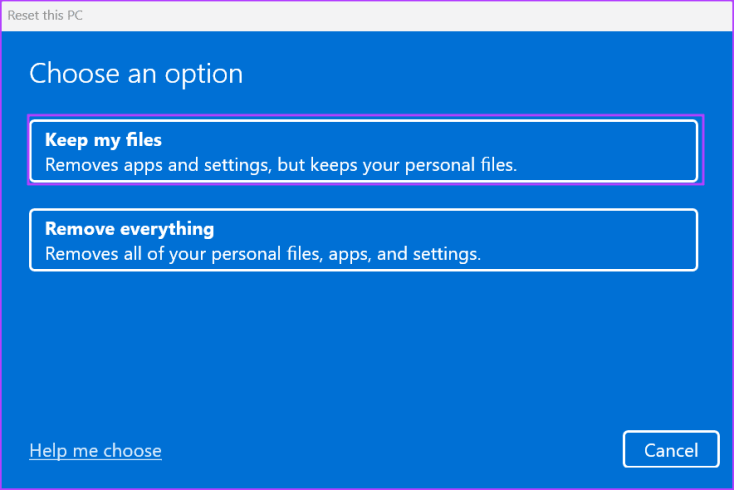The image size is (734, 490).
Task: Pick the option that removes all personal files
Action: click(363, 240)
